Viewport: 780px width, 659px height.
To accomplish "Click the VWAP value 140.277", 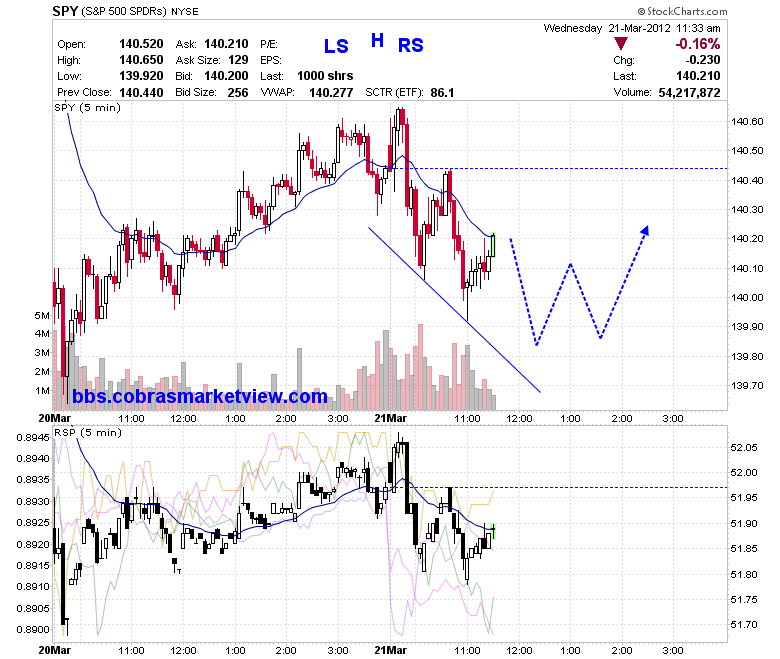I will (x=331, y=93).
